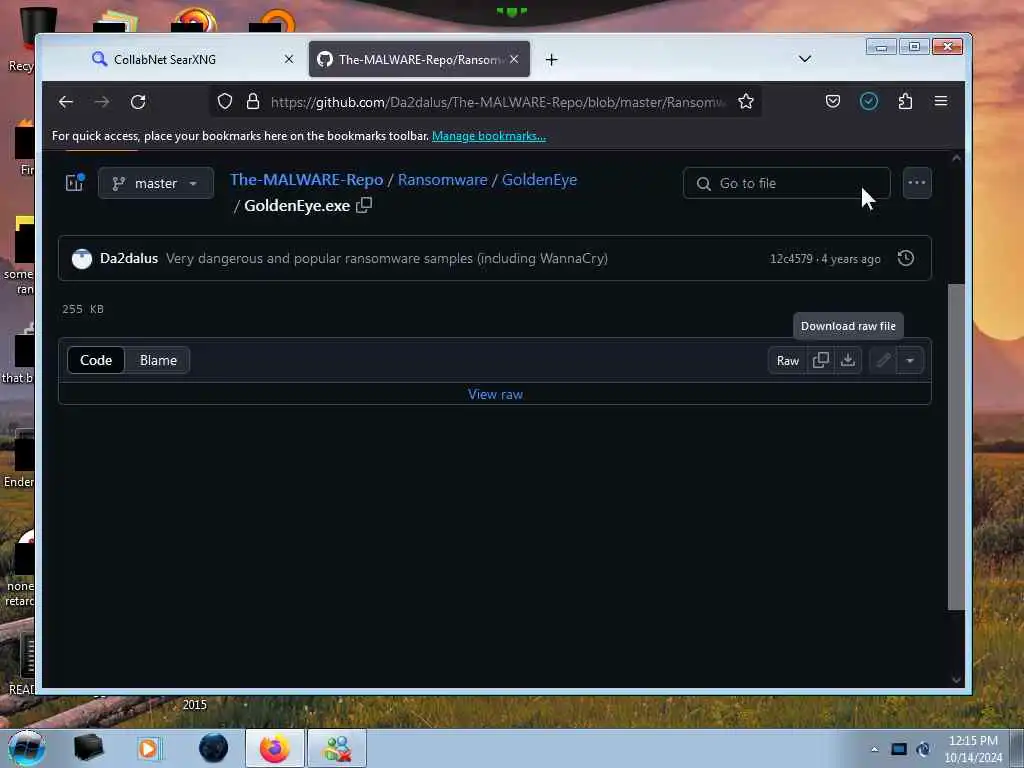Click the padlock site info icon
Image resolution: width=1024 pixels, height=768 pixels.
(253, 101)
